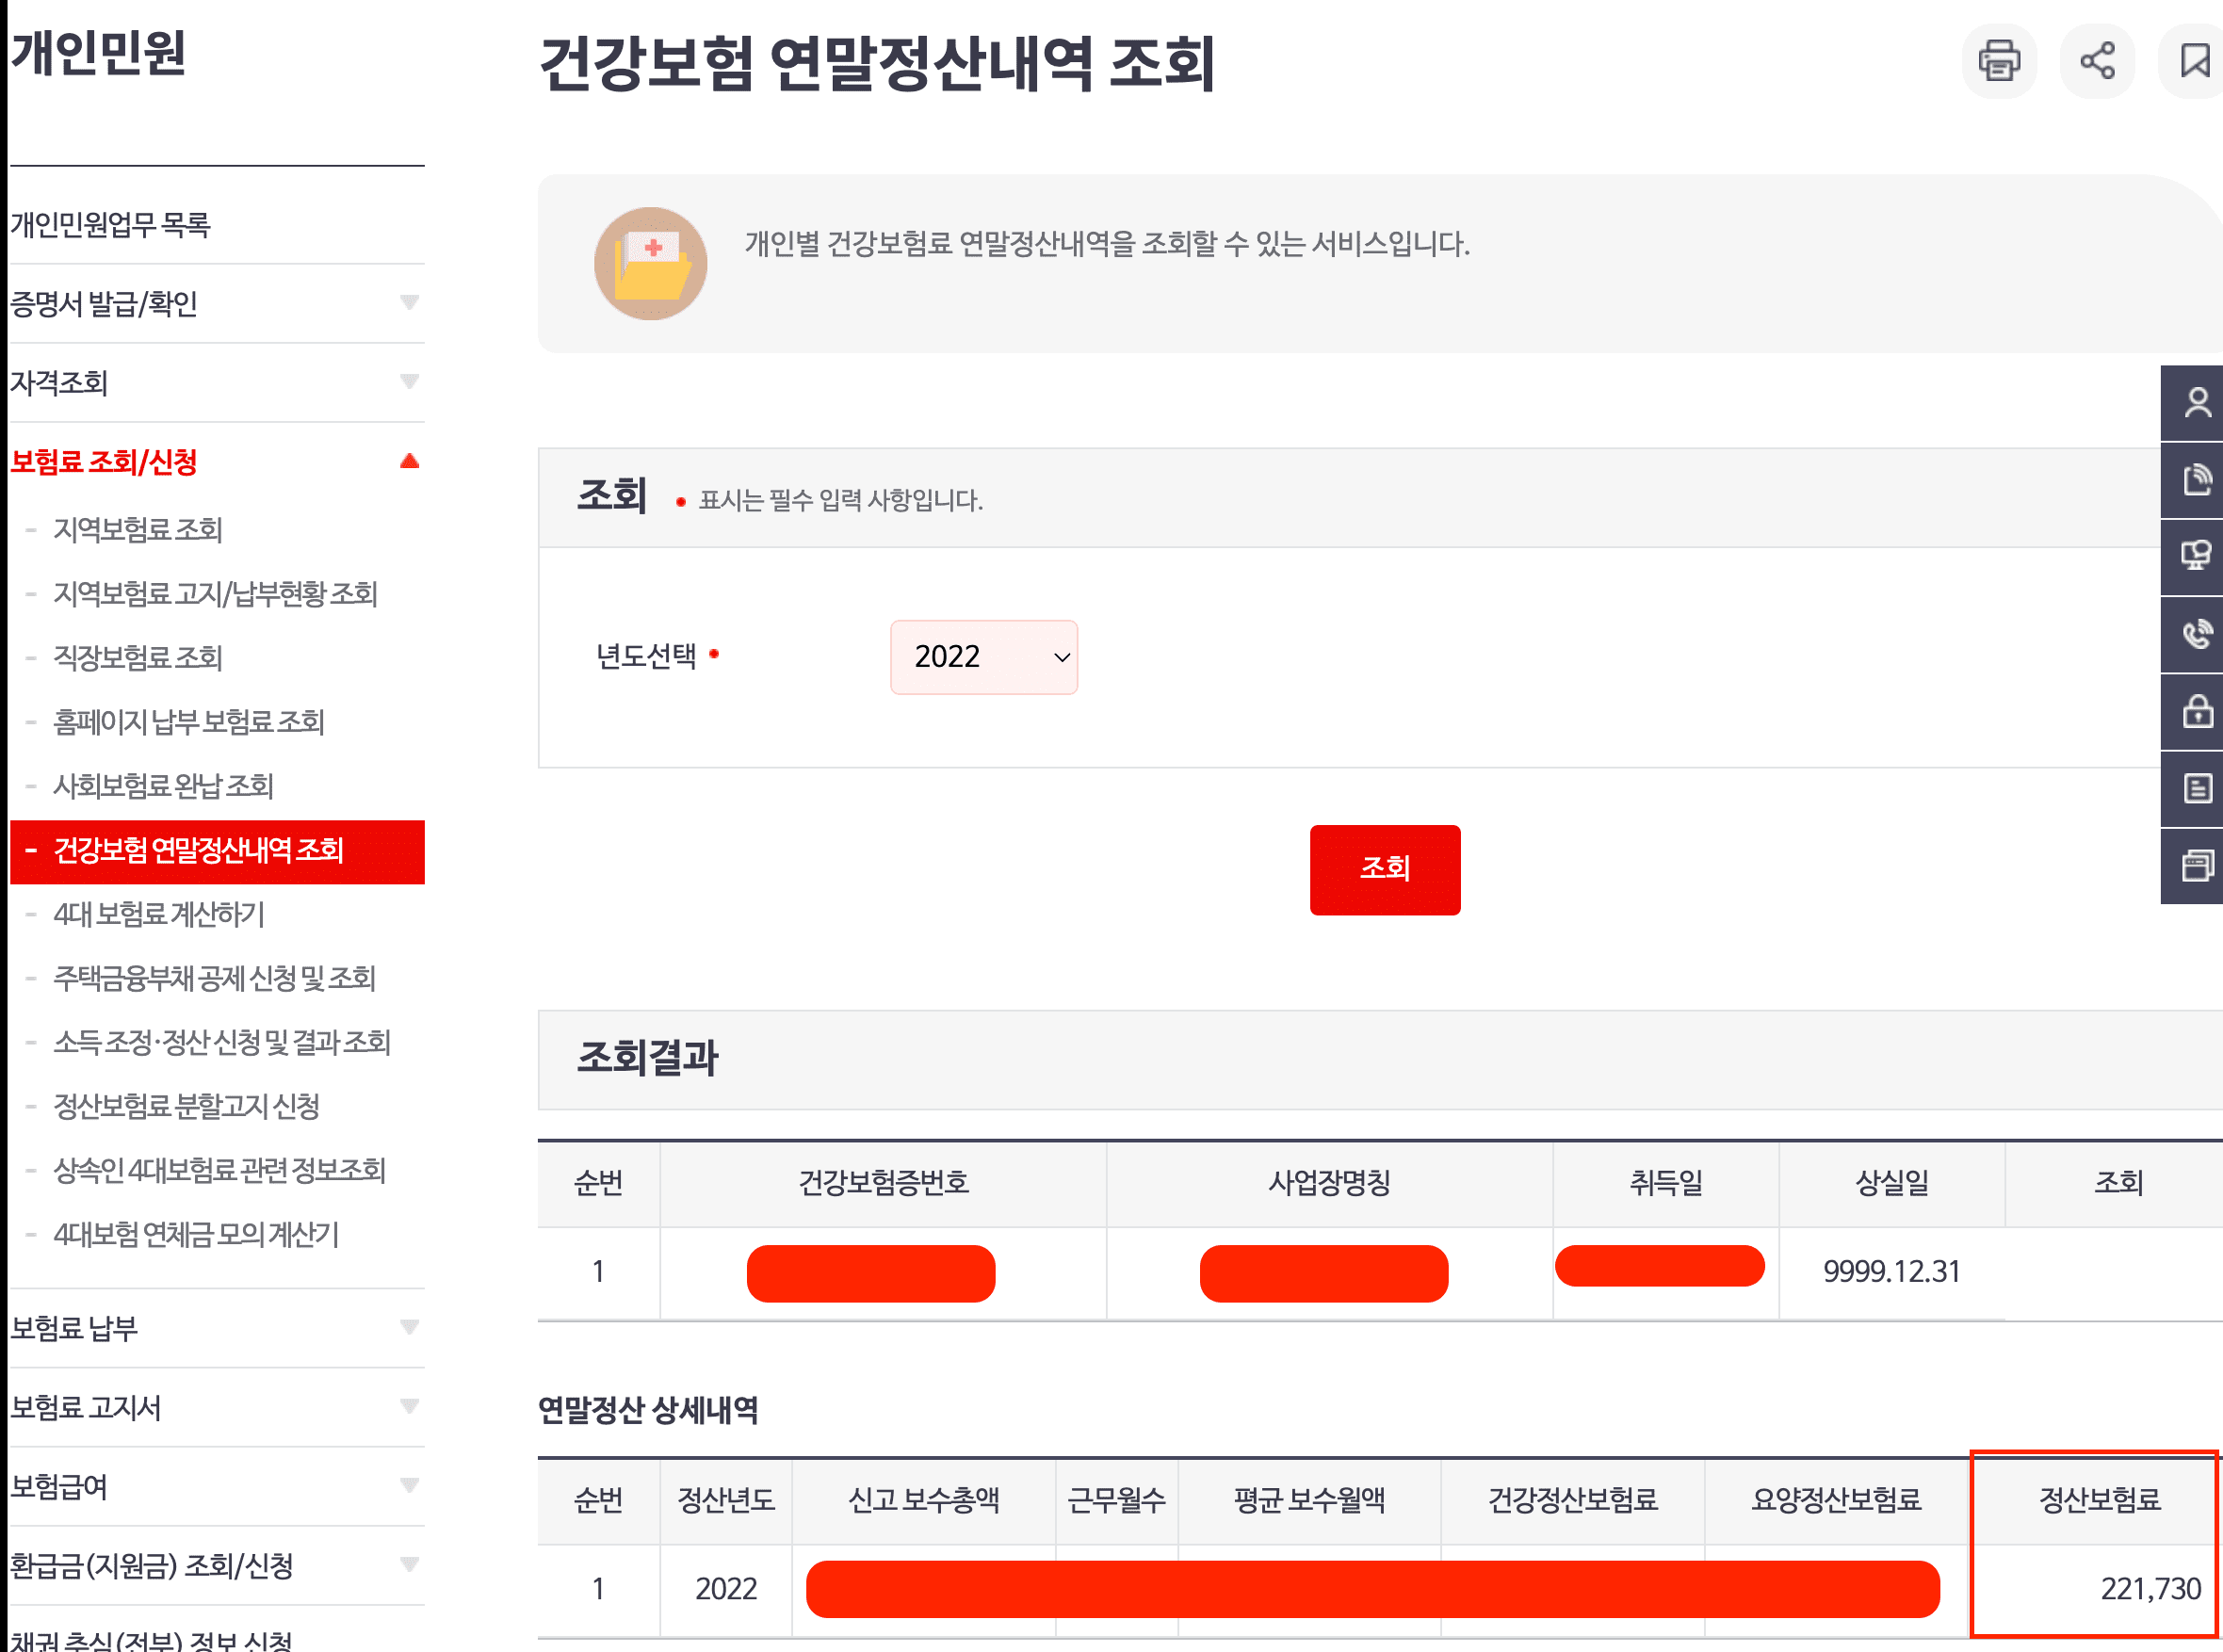Select the bookmark icon at top right
The width and height of the screenshot is (2223, 1652).
pyautogui.click(x=2194, y=61)
